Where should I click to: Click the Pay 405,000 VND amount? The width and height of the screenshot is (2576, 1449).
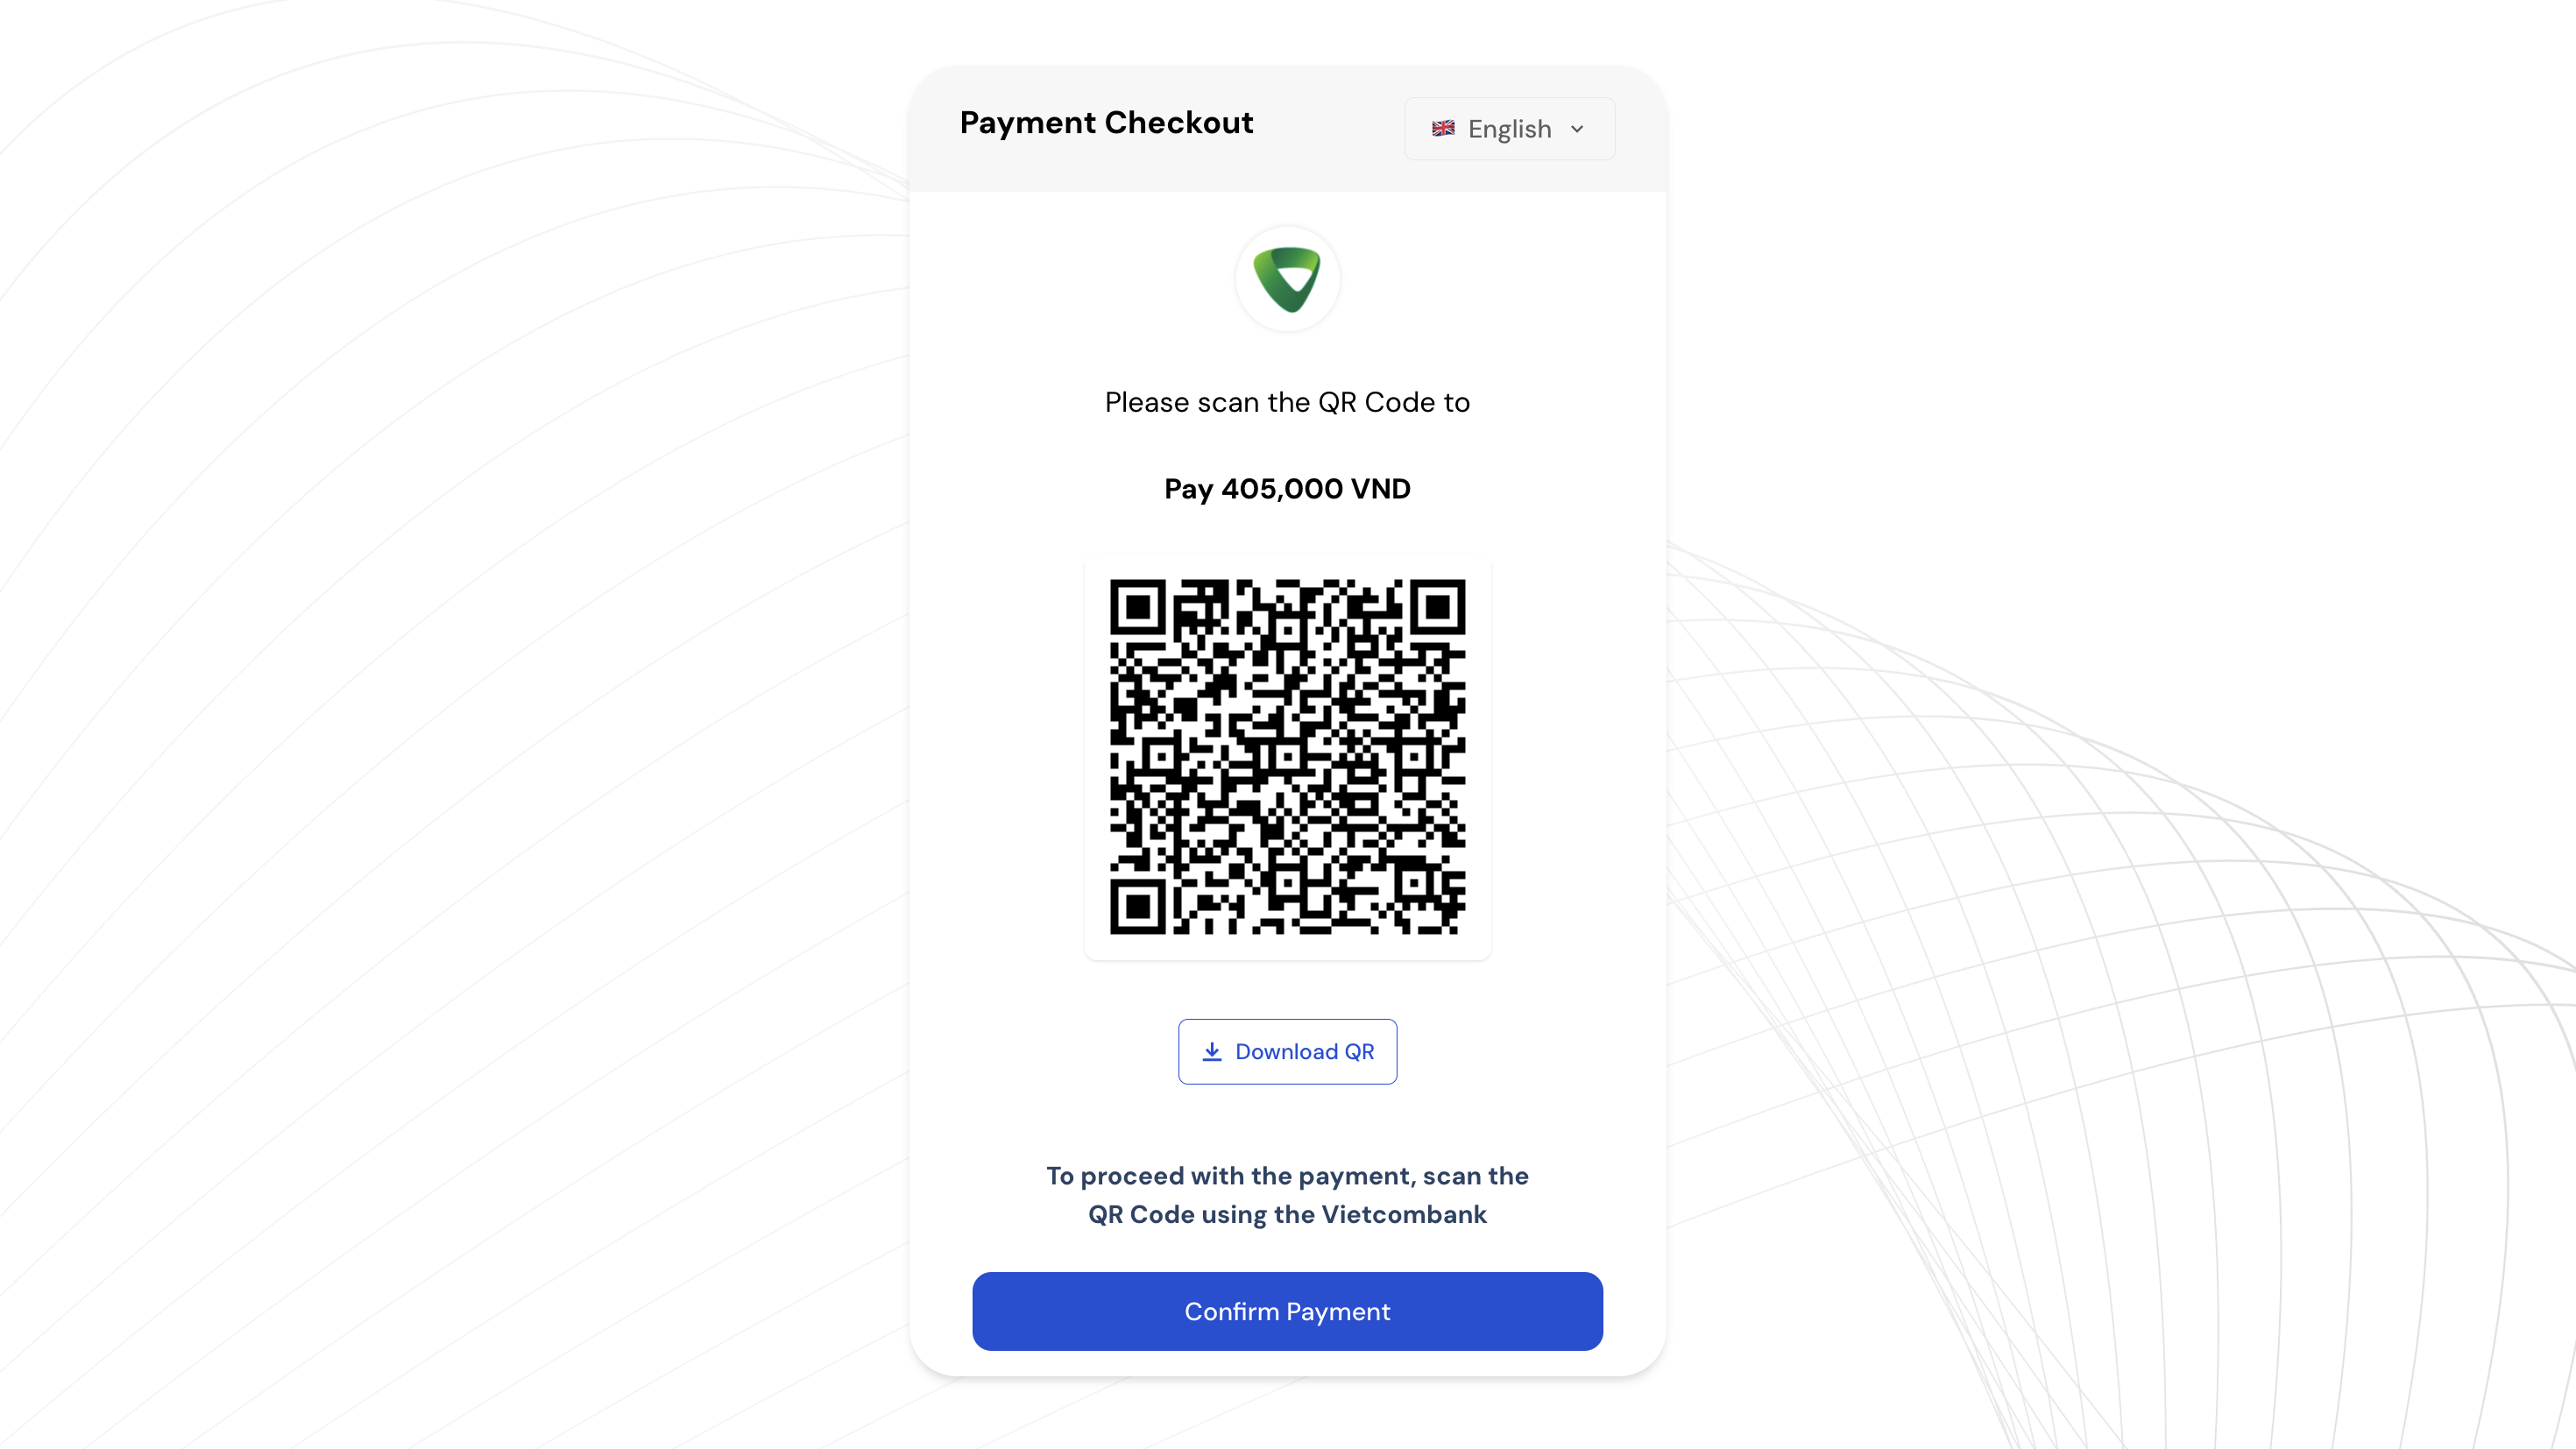click(x=1287, y=489)
